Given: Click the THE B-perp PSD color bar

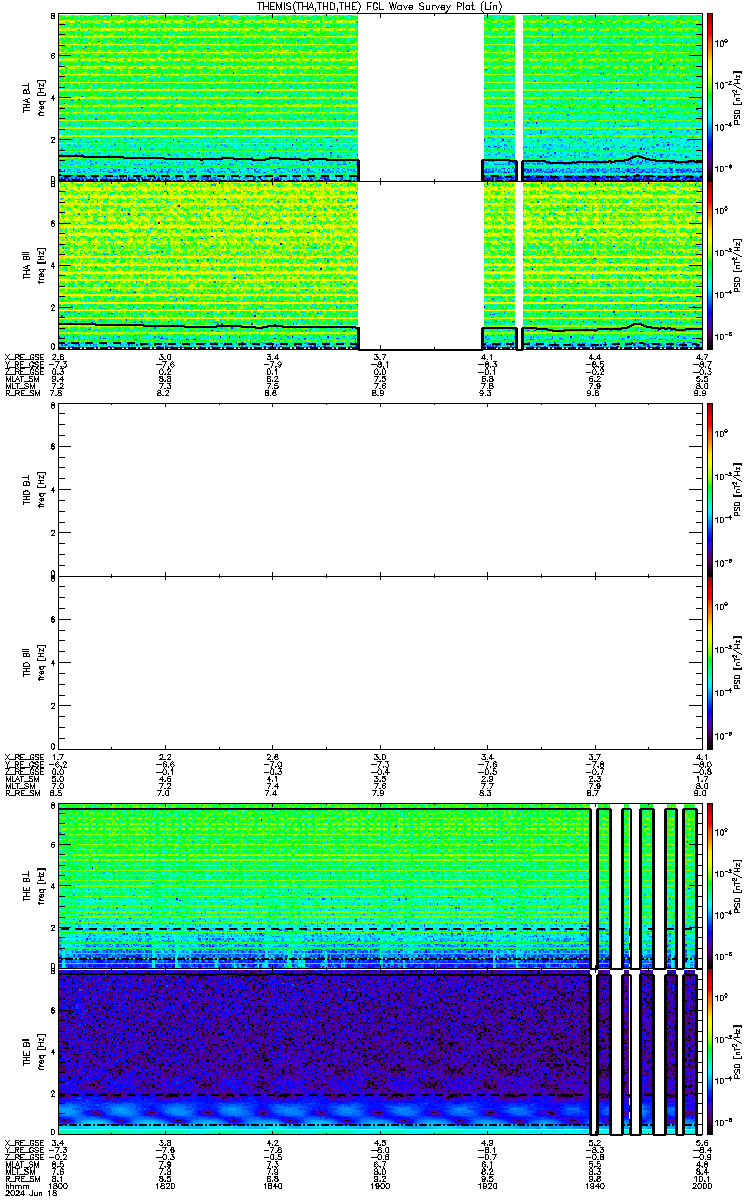Looking at the screenshot, I should [712, 886].
